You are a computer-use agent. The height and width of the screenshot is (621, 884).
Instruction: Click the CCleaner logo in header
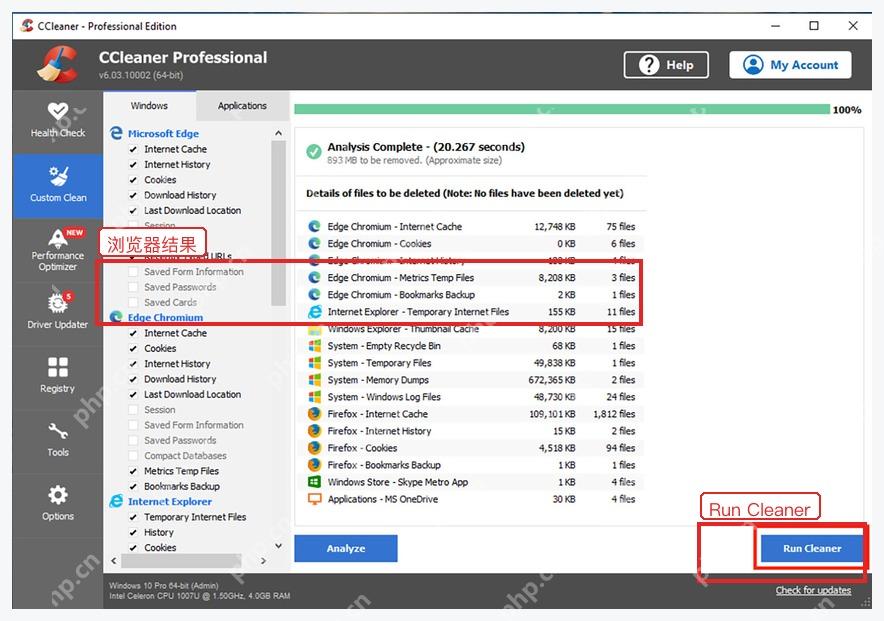pyautogui.click(x=56, y=64)
